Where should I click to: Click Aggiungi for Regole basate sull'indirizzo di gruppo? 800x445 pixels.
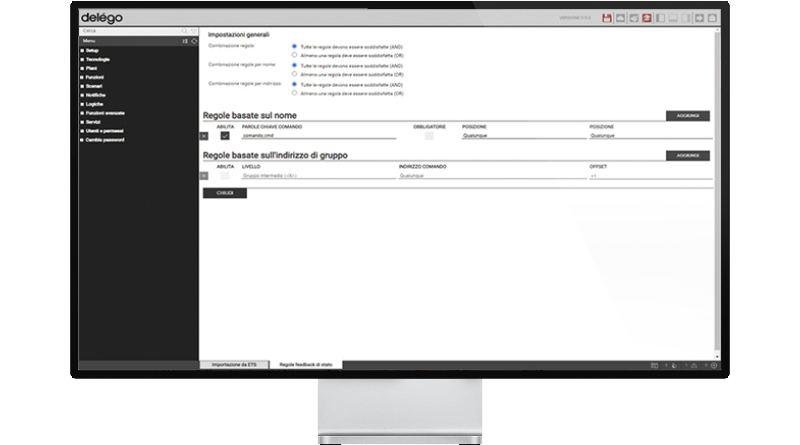[688, 156]
